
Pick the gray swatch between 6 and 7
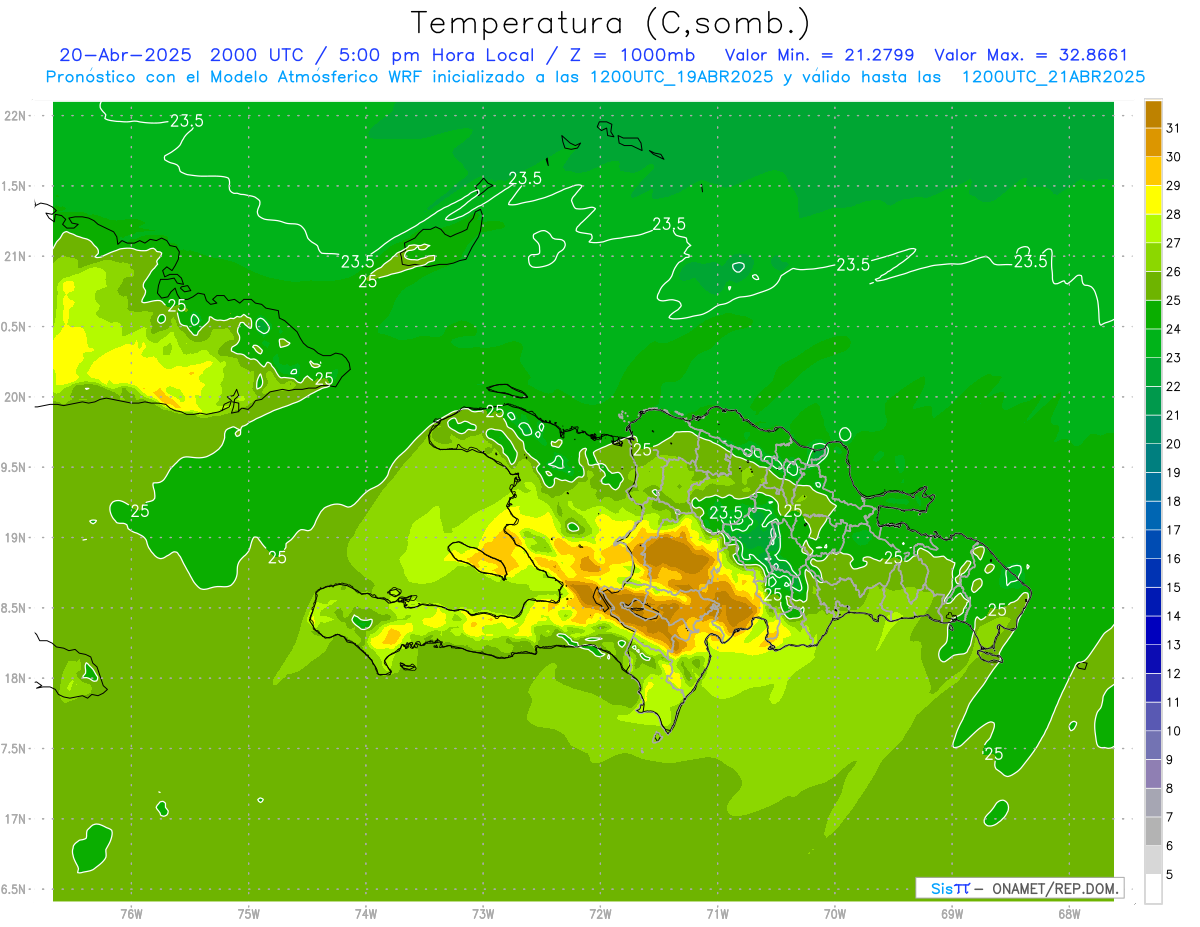click(x=1153, y=831)
